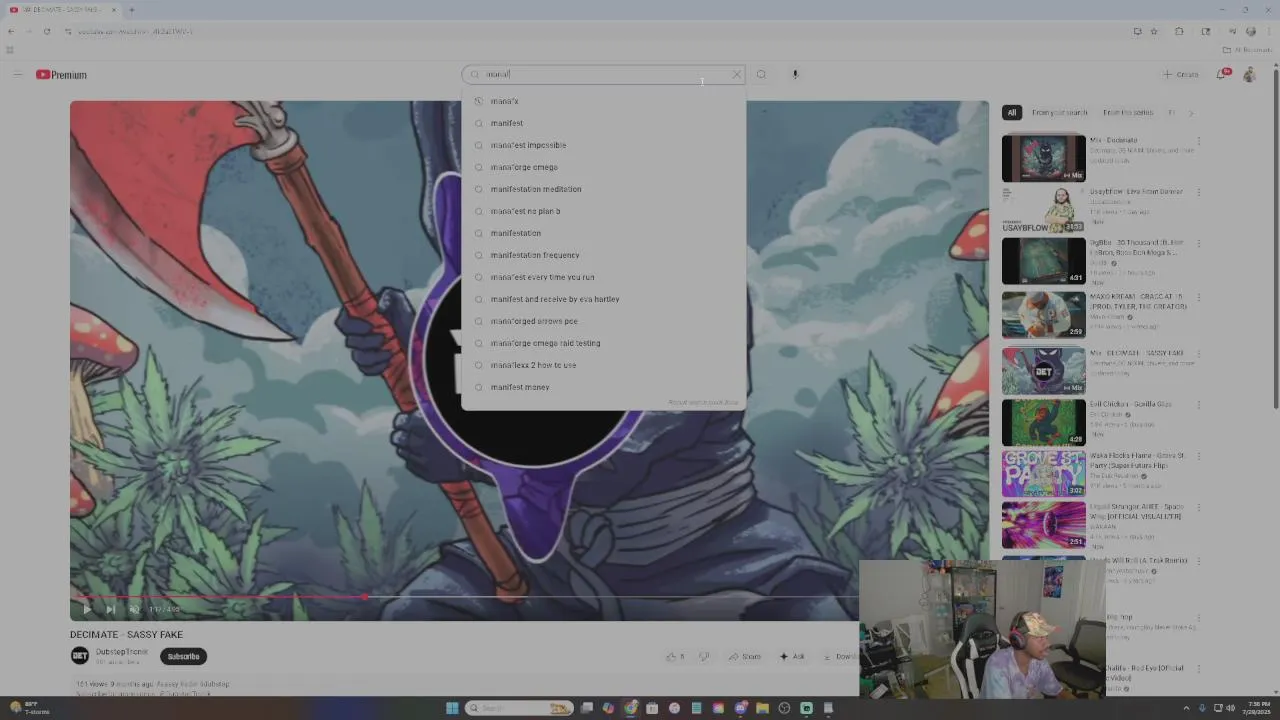
Task: Click the progress bar scrubber dot
Action: (x=366, y=597)
